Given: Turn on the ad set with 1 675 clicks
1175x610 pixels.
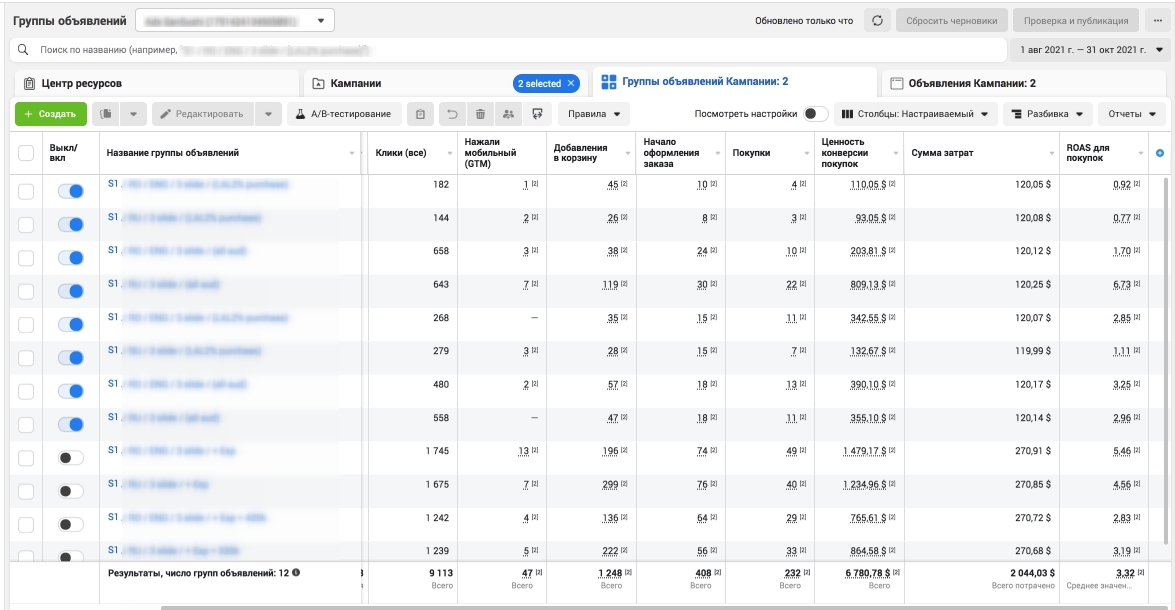Looking at the screenshot, I should 70,491.
